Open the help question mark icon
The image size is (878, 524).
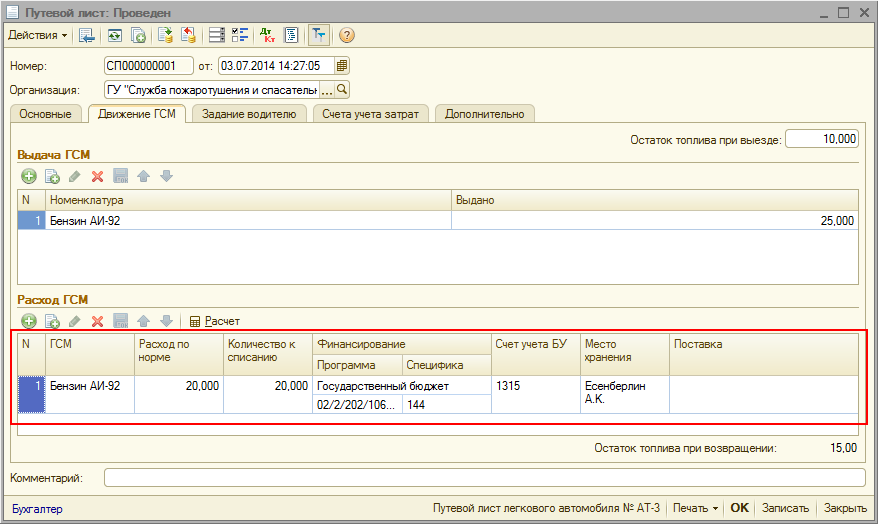coord(347,35)
